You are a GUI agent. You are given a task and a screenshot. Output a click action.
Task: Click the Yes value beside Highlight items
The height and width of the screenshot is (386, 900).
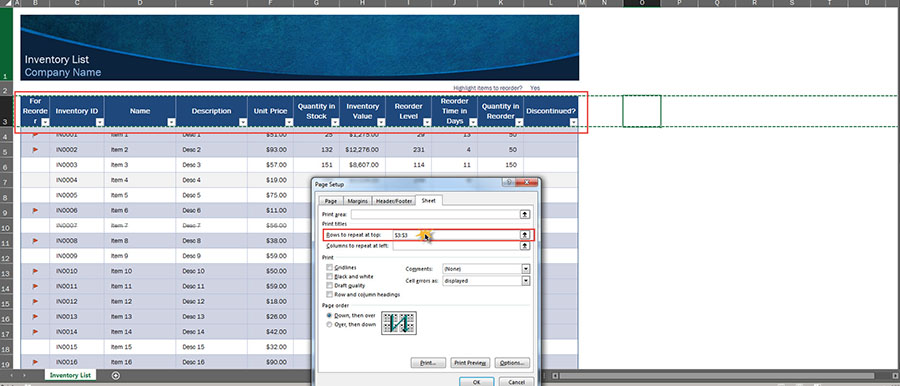(x=535, y=88)
